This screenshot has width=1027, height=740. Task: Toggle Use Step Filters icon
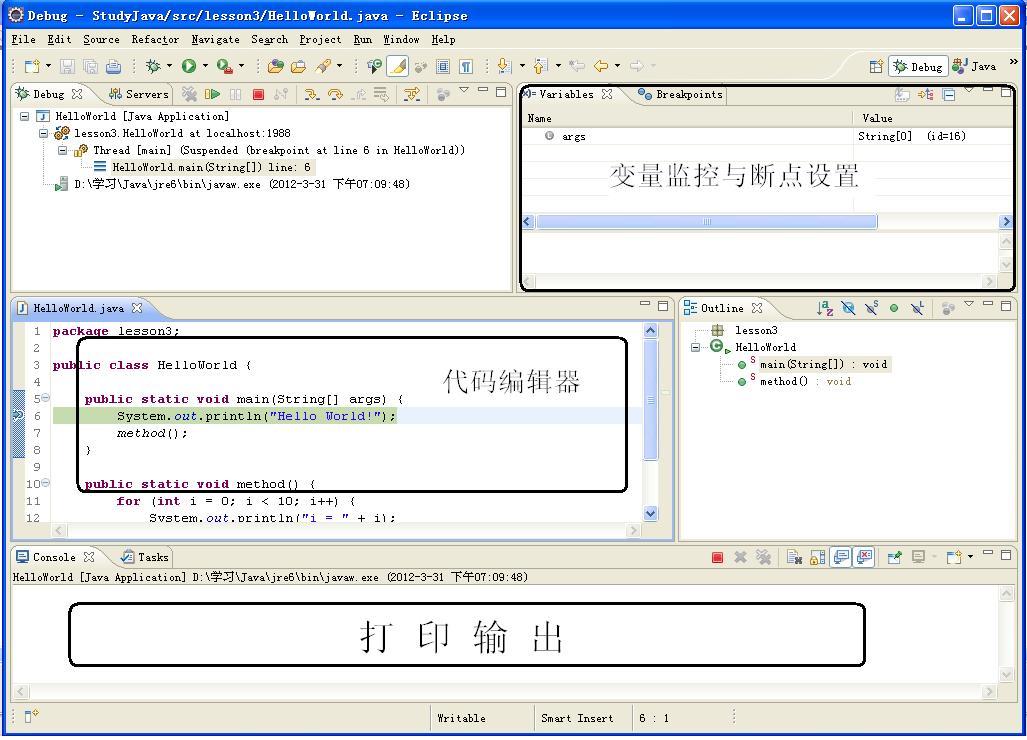point(412,94)
